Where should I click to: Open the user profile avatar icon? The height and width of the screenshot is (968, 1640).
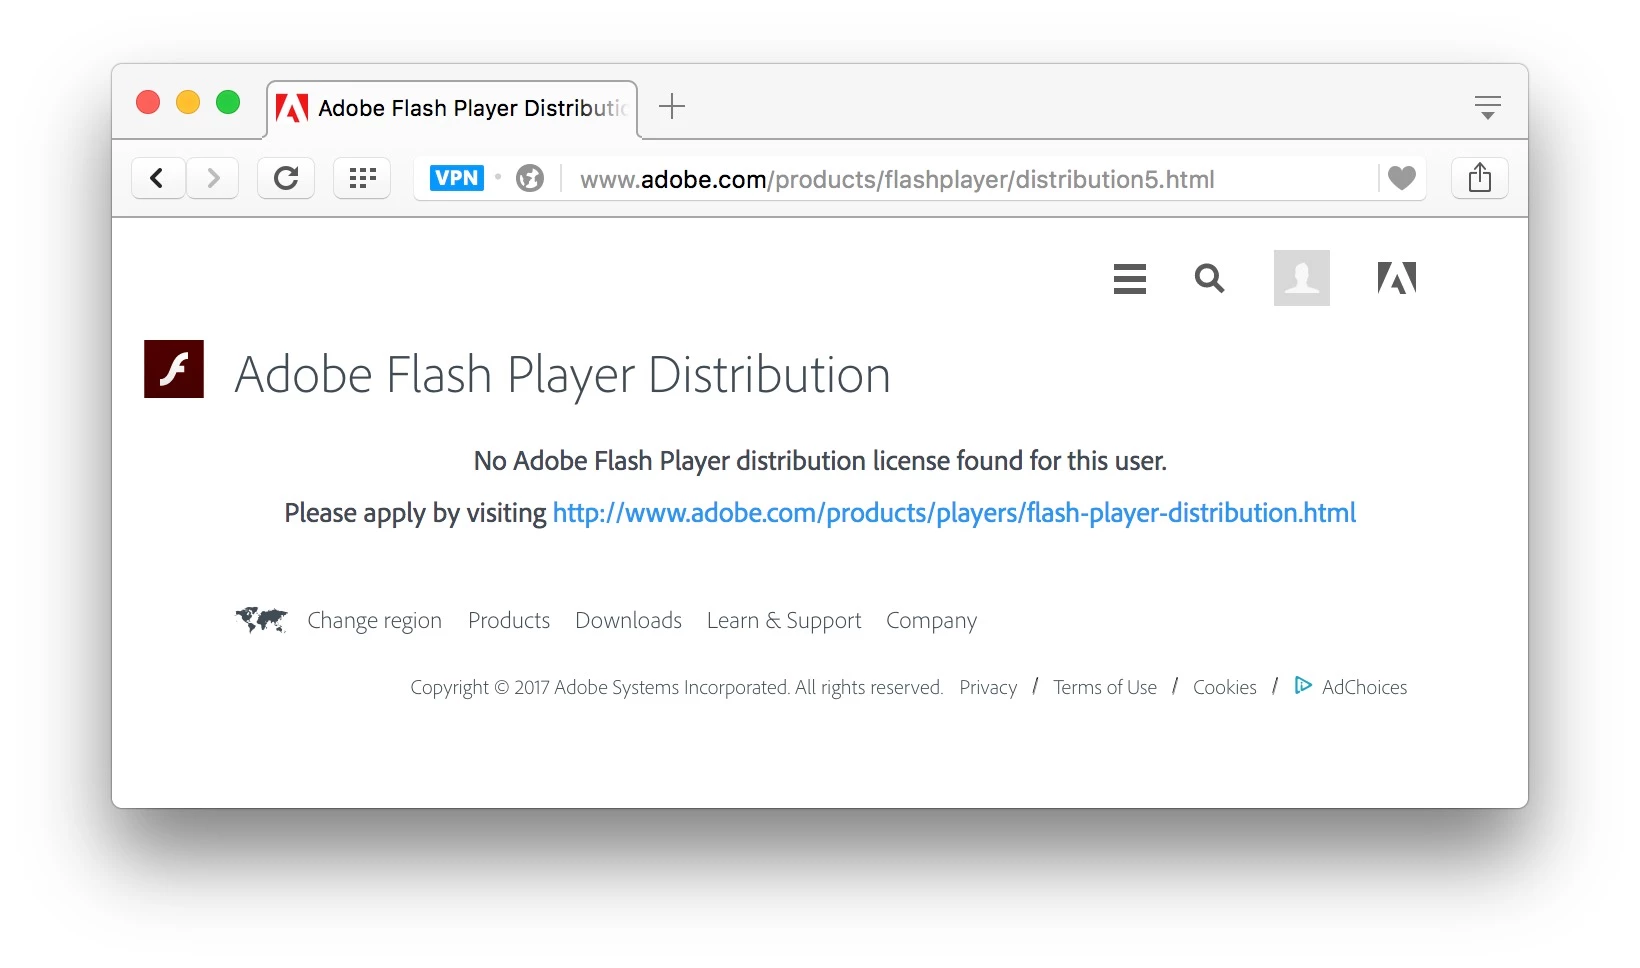click(1302, 278)
